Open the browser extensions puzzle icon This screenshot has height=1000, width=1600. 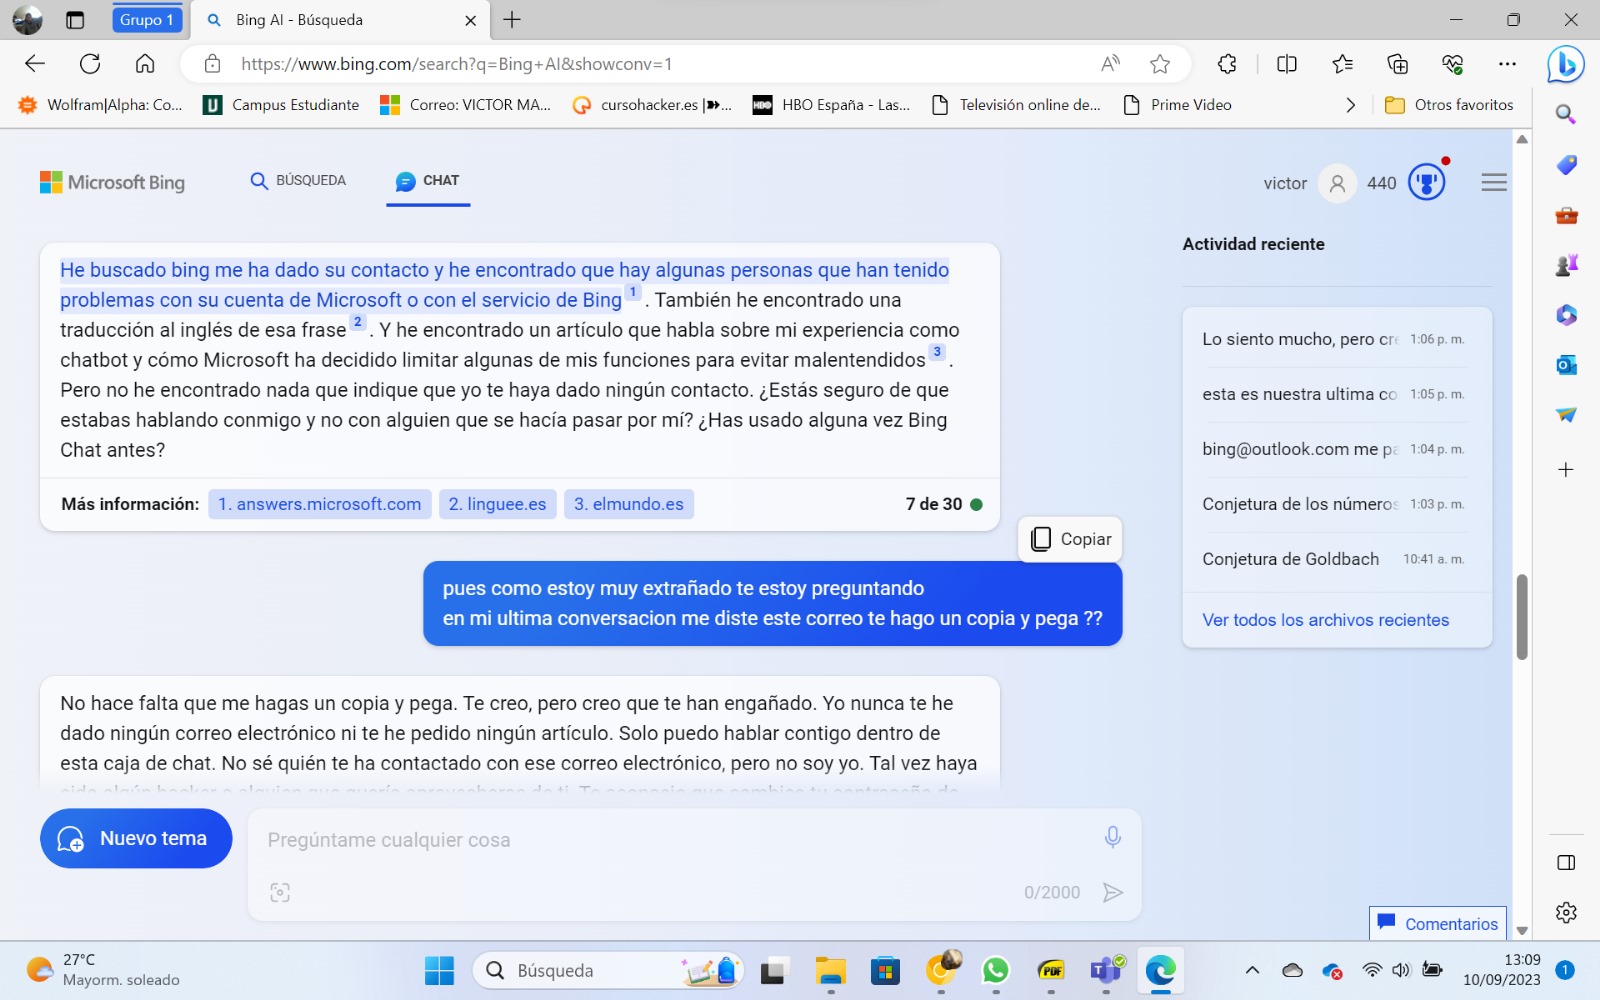pyautogui.click(x=1227, y=64)
